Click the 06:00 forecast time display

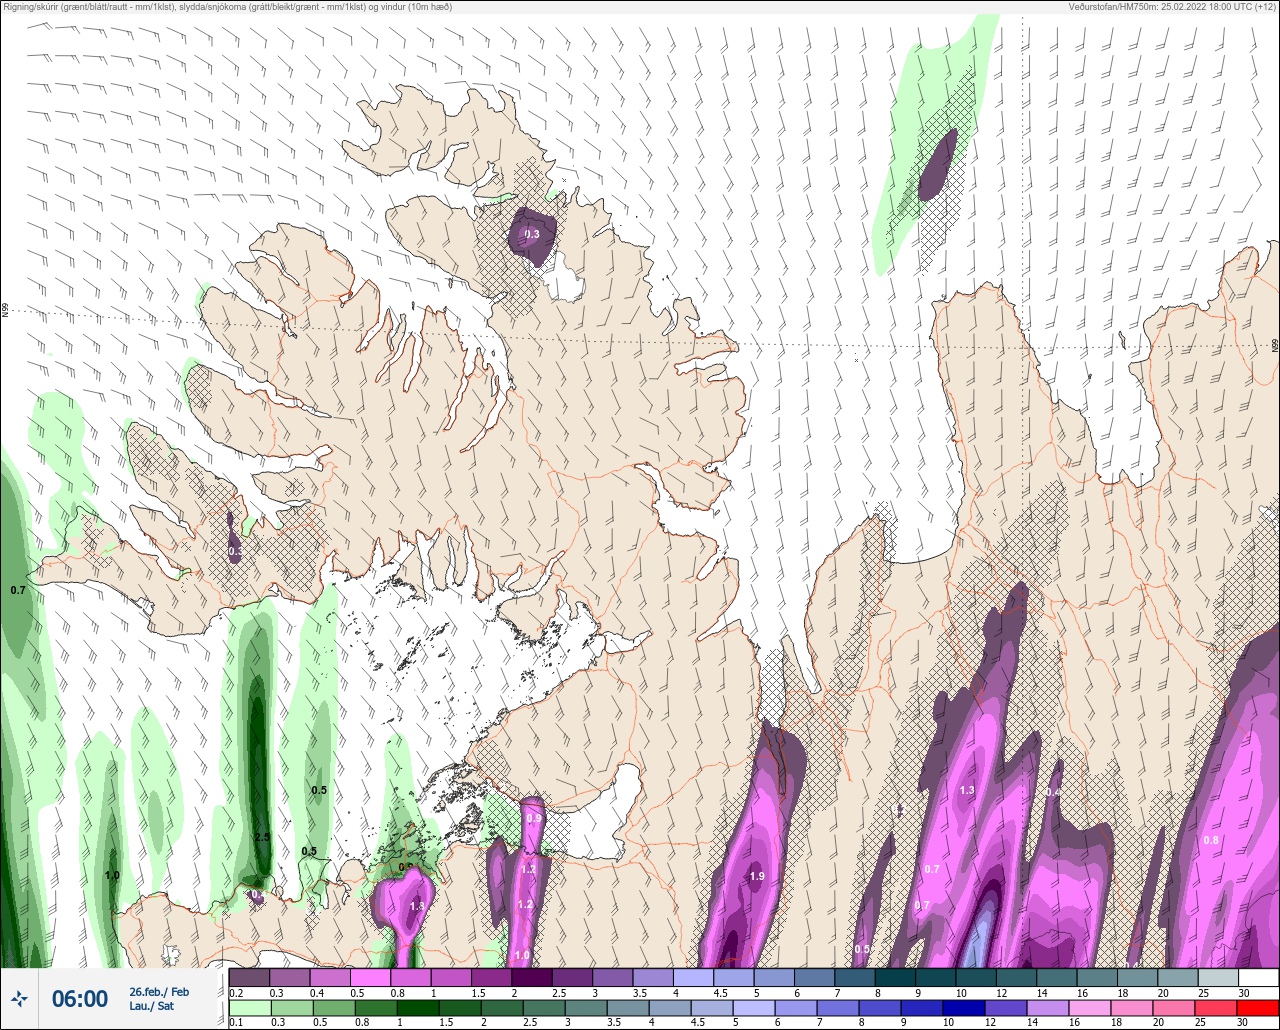[80, 999]
